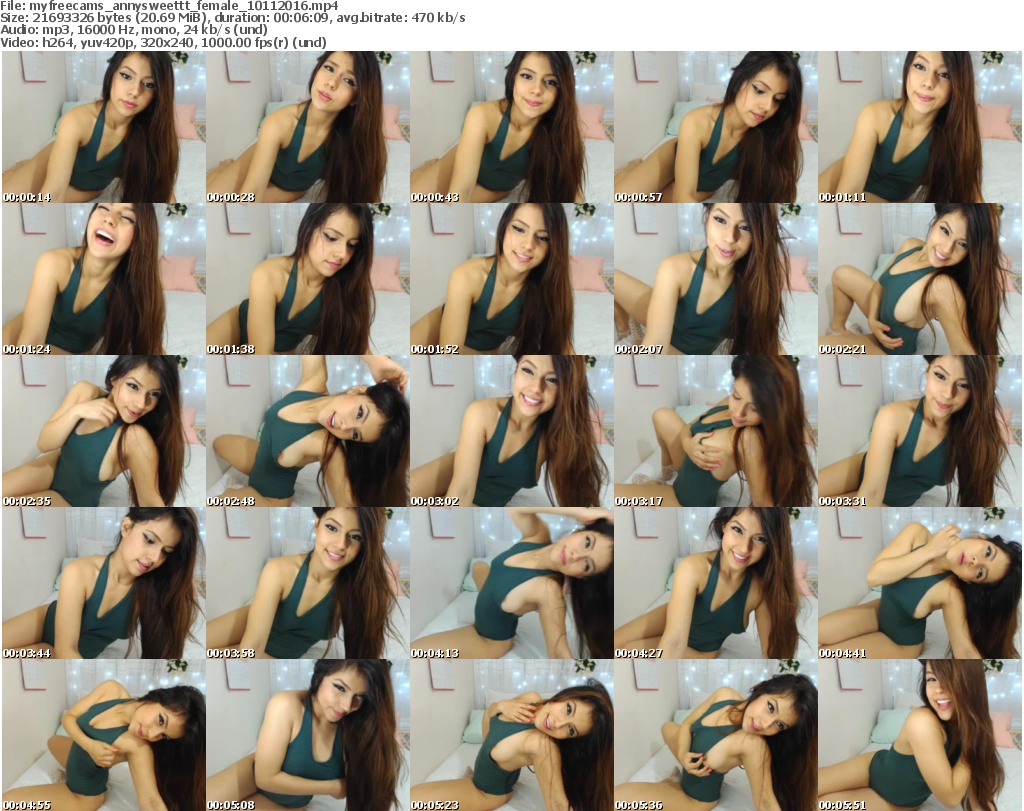Open the preview frame marked 00:04:41
1024x811 pixels.
920,584
